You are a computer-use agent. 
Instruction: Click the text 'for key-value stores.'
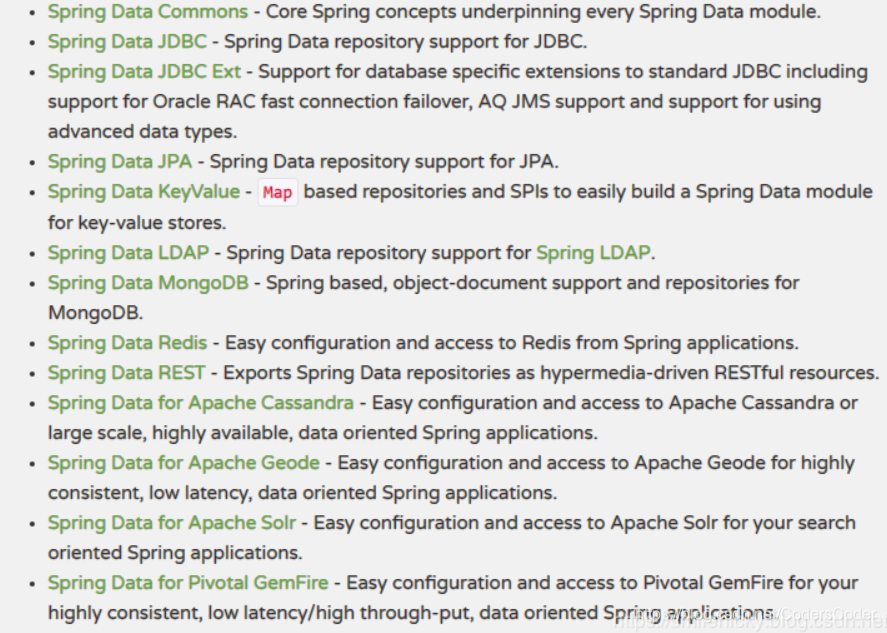[x=137, y=223]
